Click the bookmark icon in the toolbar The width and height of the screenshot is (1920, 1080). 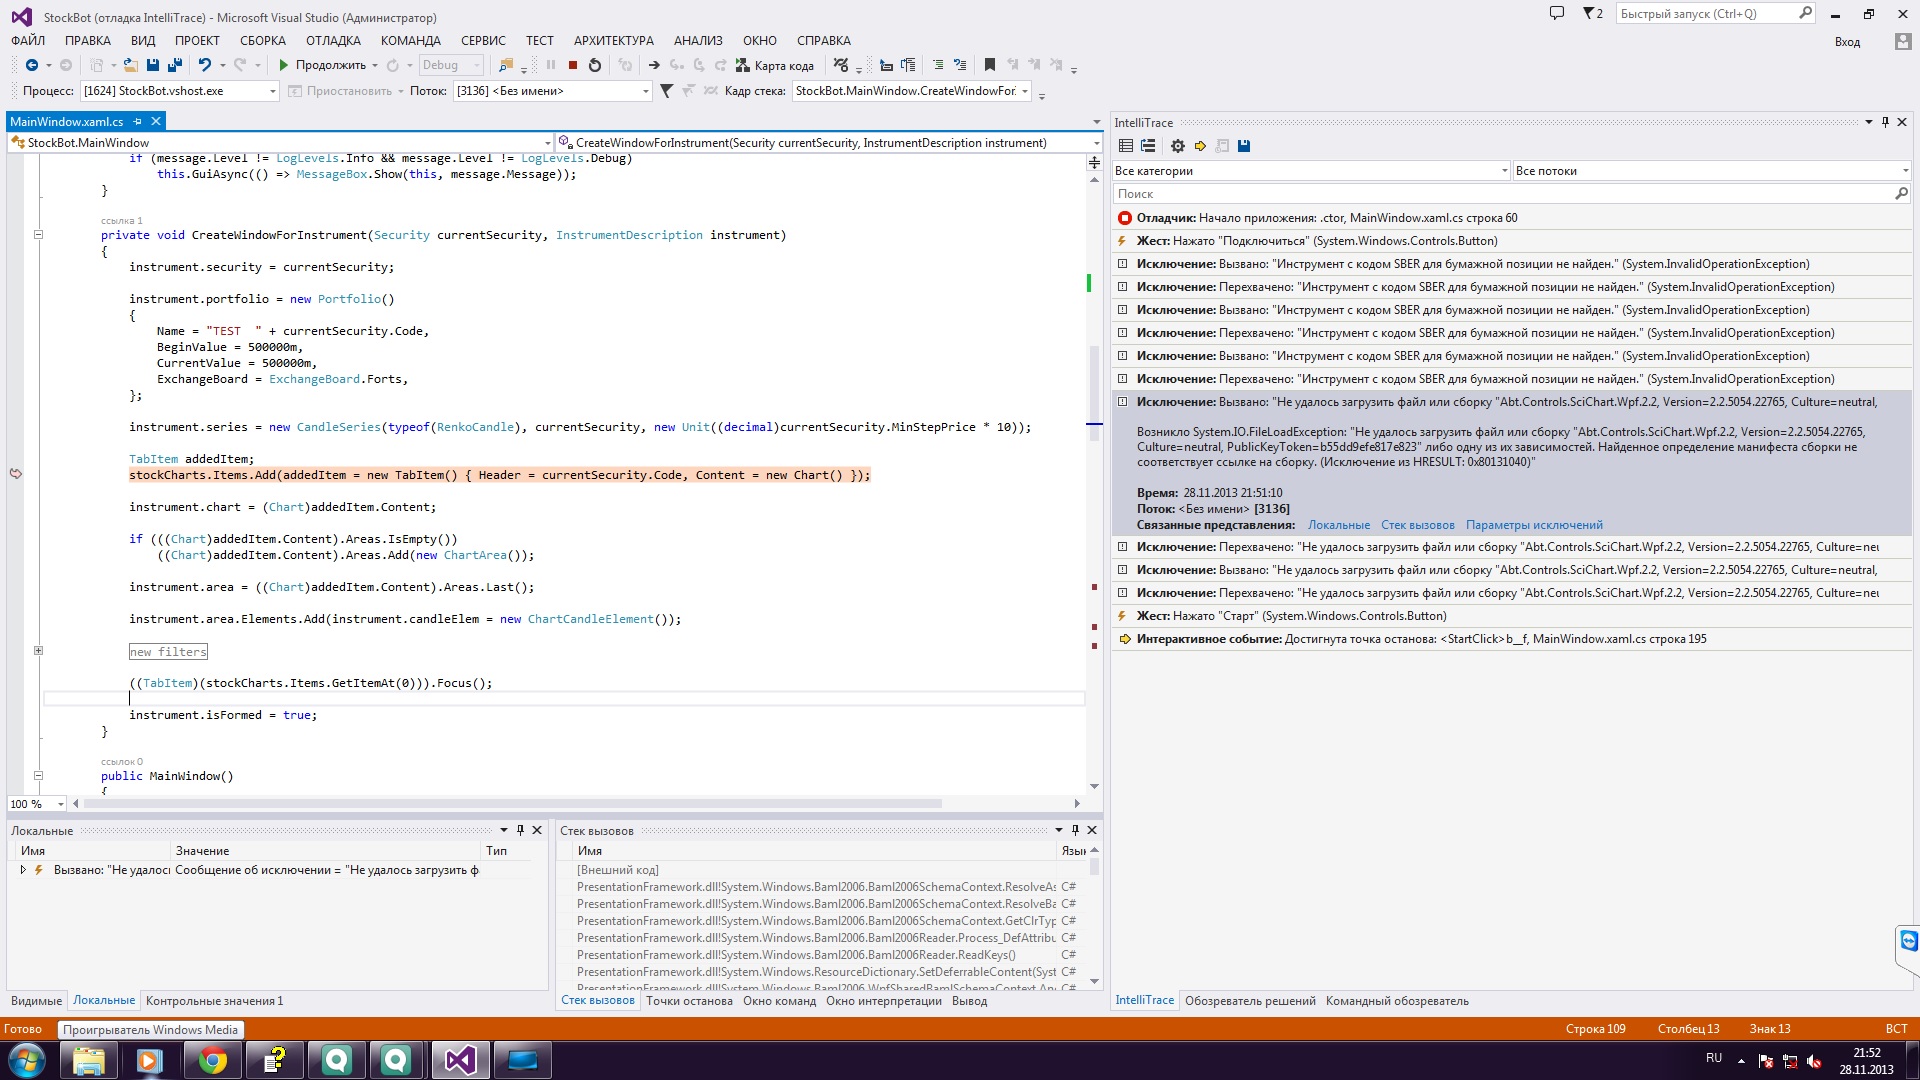(990, 65)
